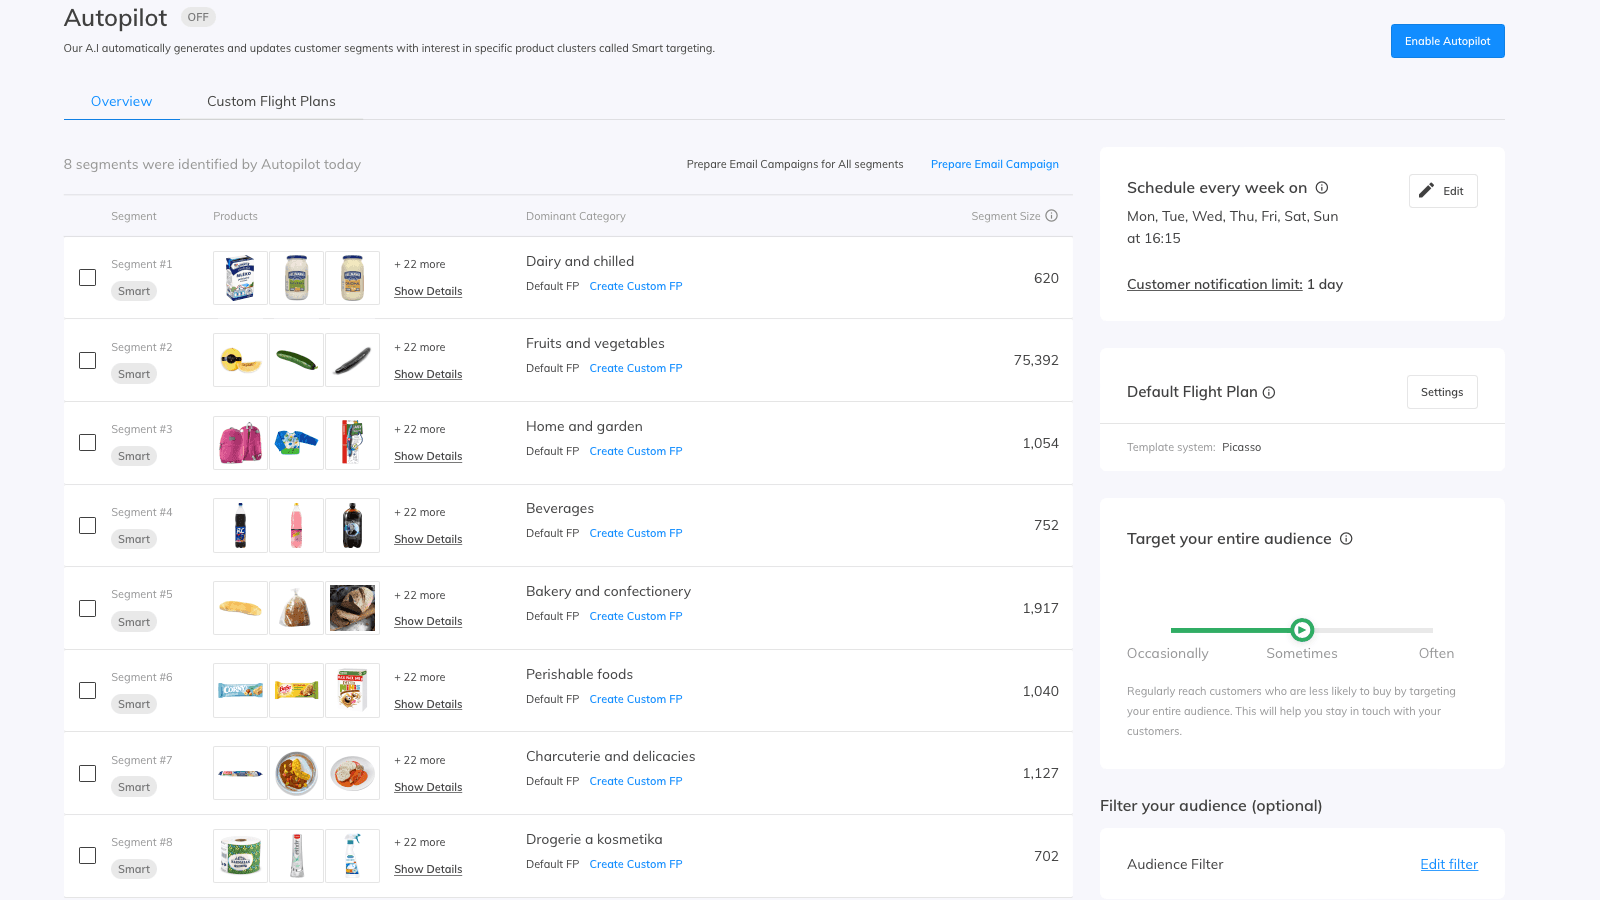The height and width of the screenshot is (900, 1600).
Task: Click the Segment Size info icon
Action: point(1051,215)
